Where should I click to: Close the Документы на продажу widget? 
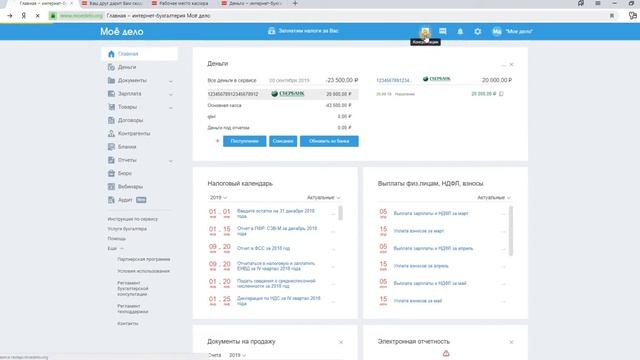pos(341,342)
